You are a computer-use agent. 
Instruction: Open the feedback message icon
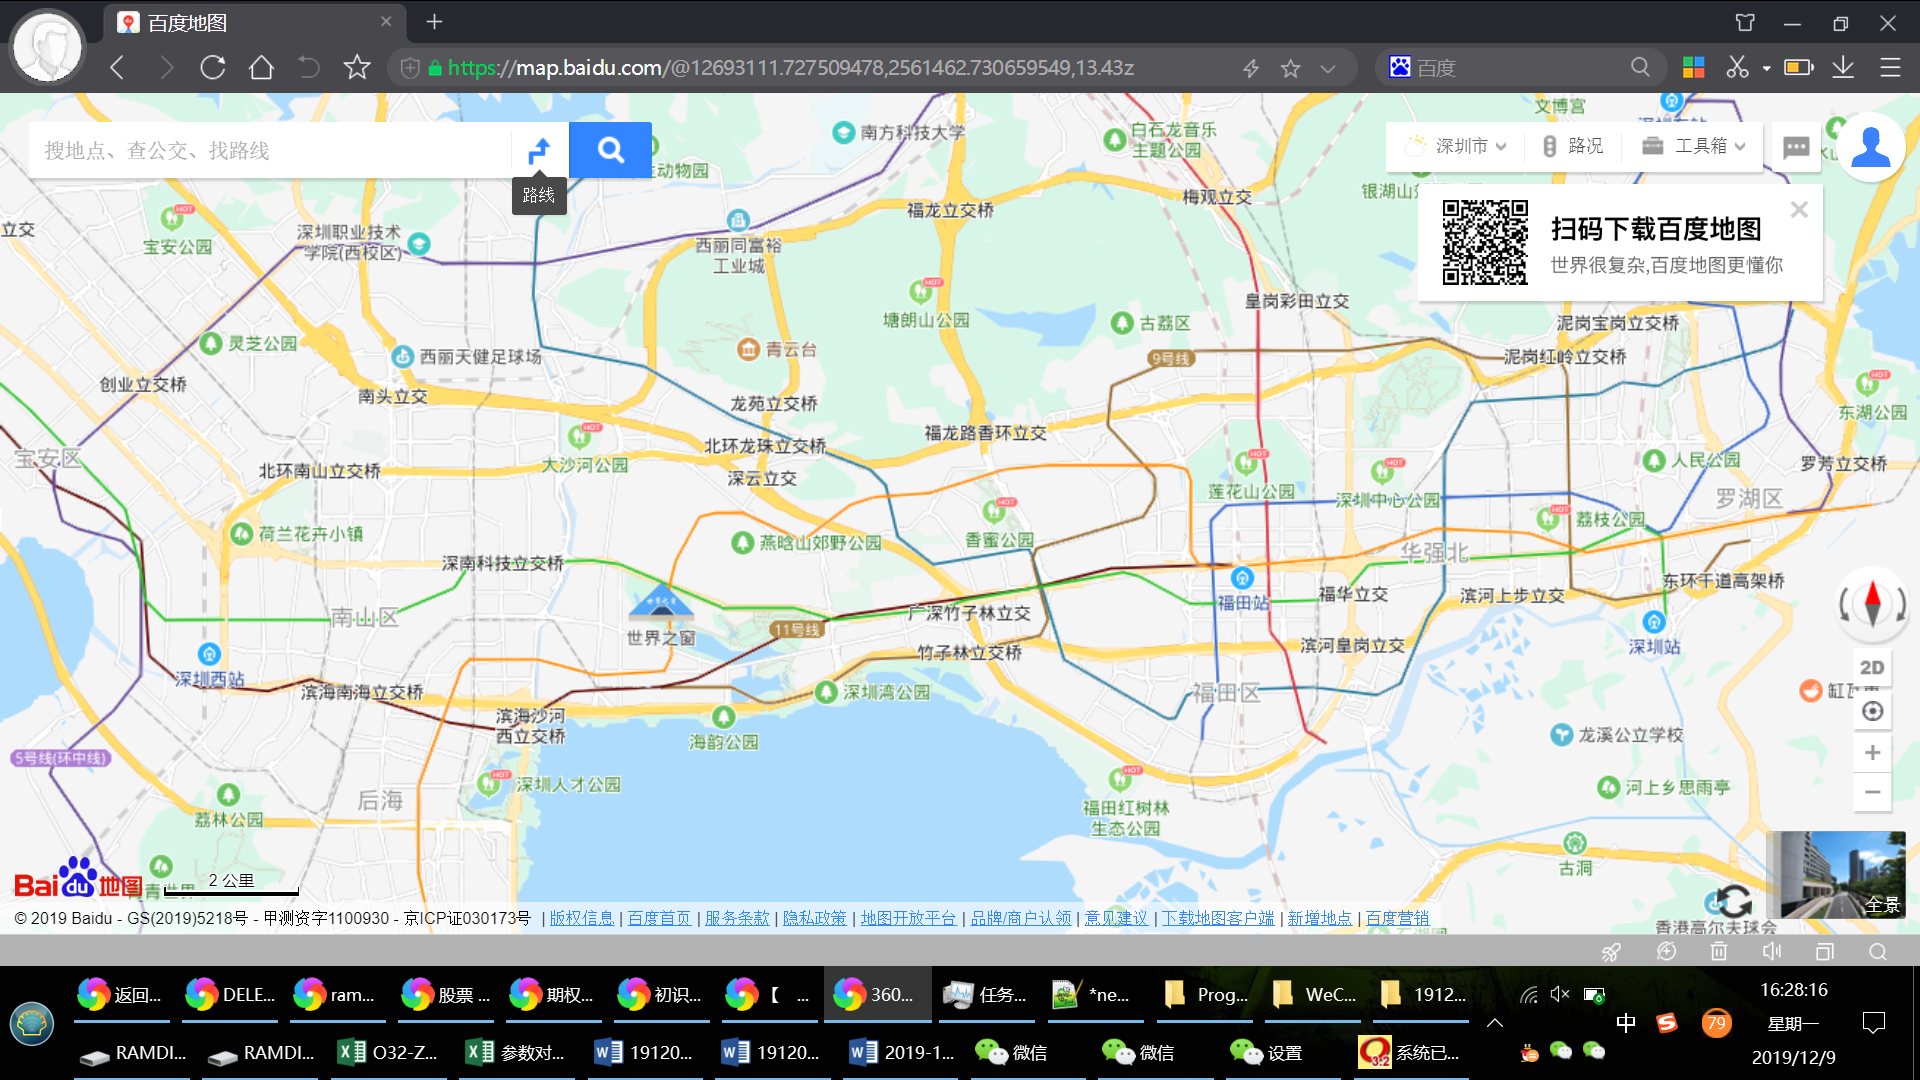tap(1796, 147)
